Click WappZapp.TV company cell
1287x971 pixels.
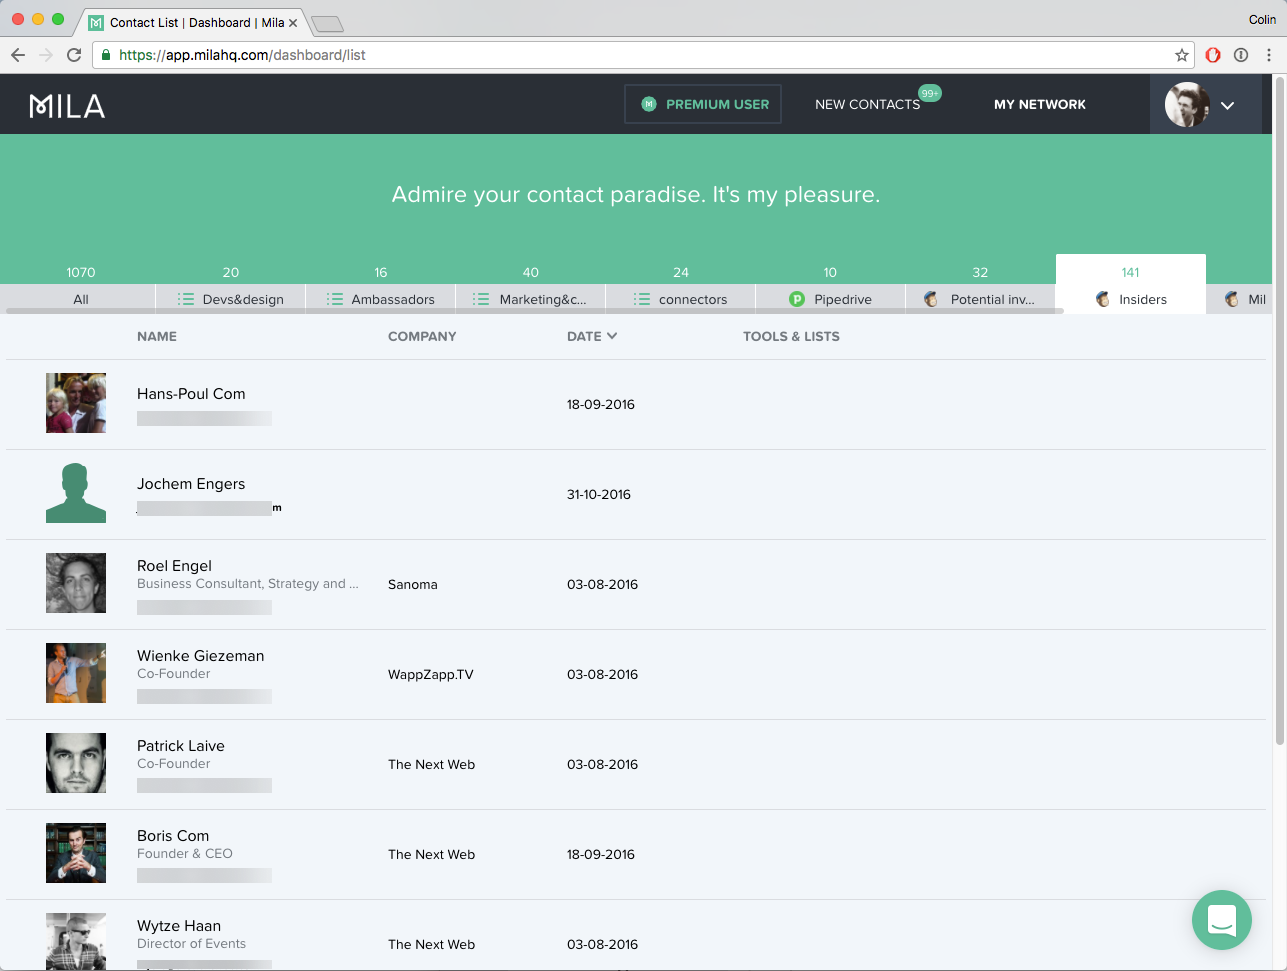[x=431, y=674]
